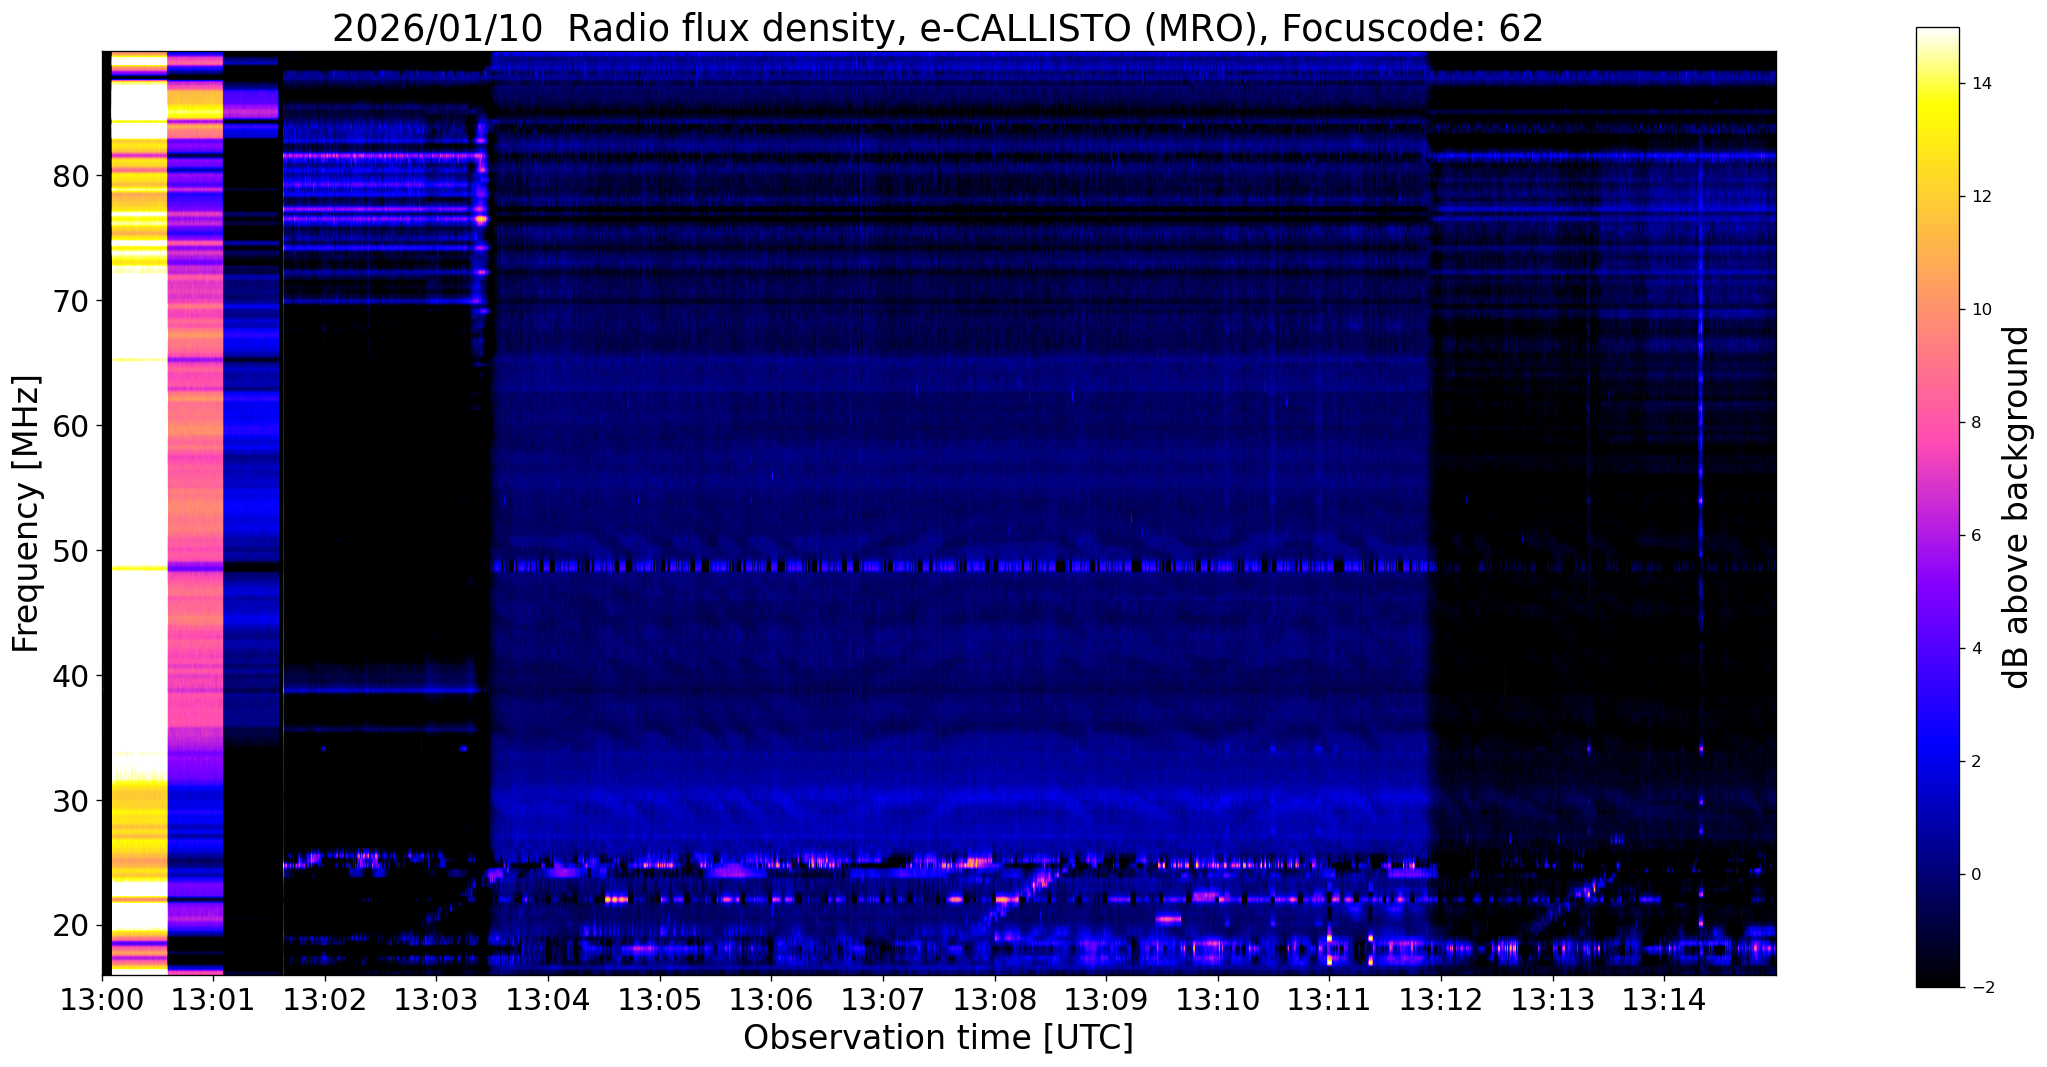Click the 13:11 time tick label
The height and width of the screenshot is (1067, 2047).
click(x=1329, y=999)
